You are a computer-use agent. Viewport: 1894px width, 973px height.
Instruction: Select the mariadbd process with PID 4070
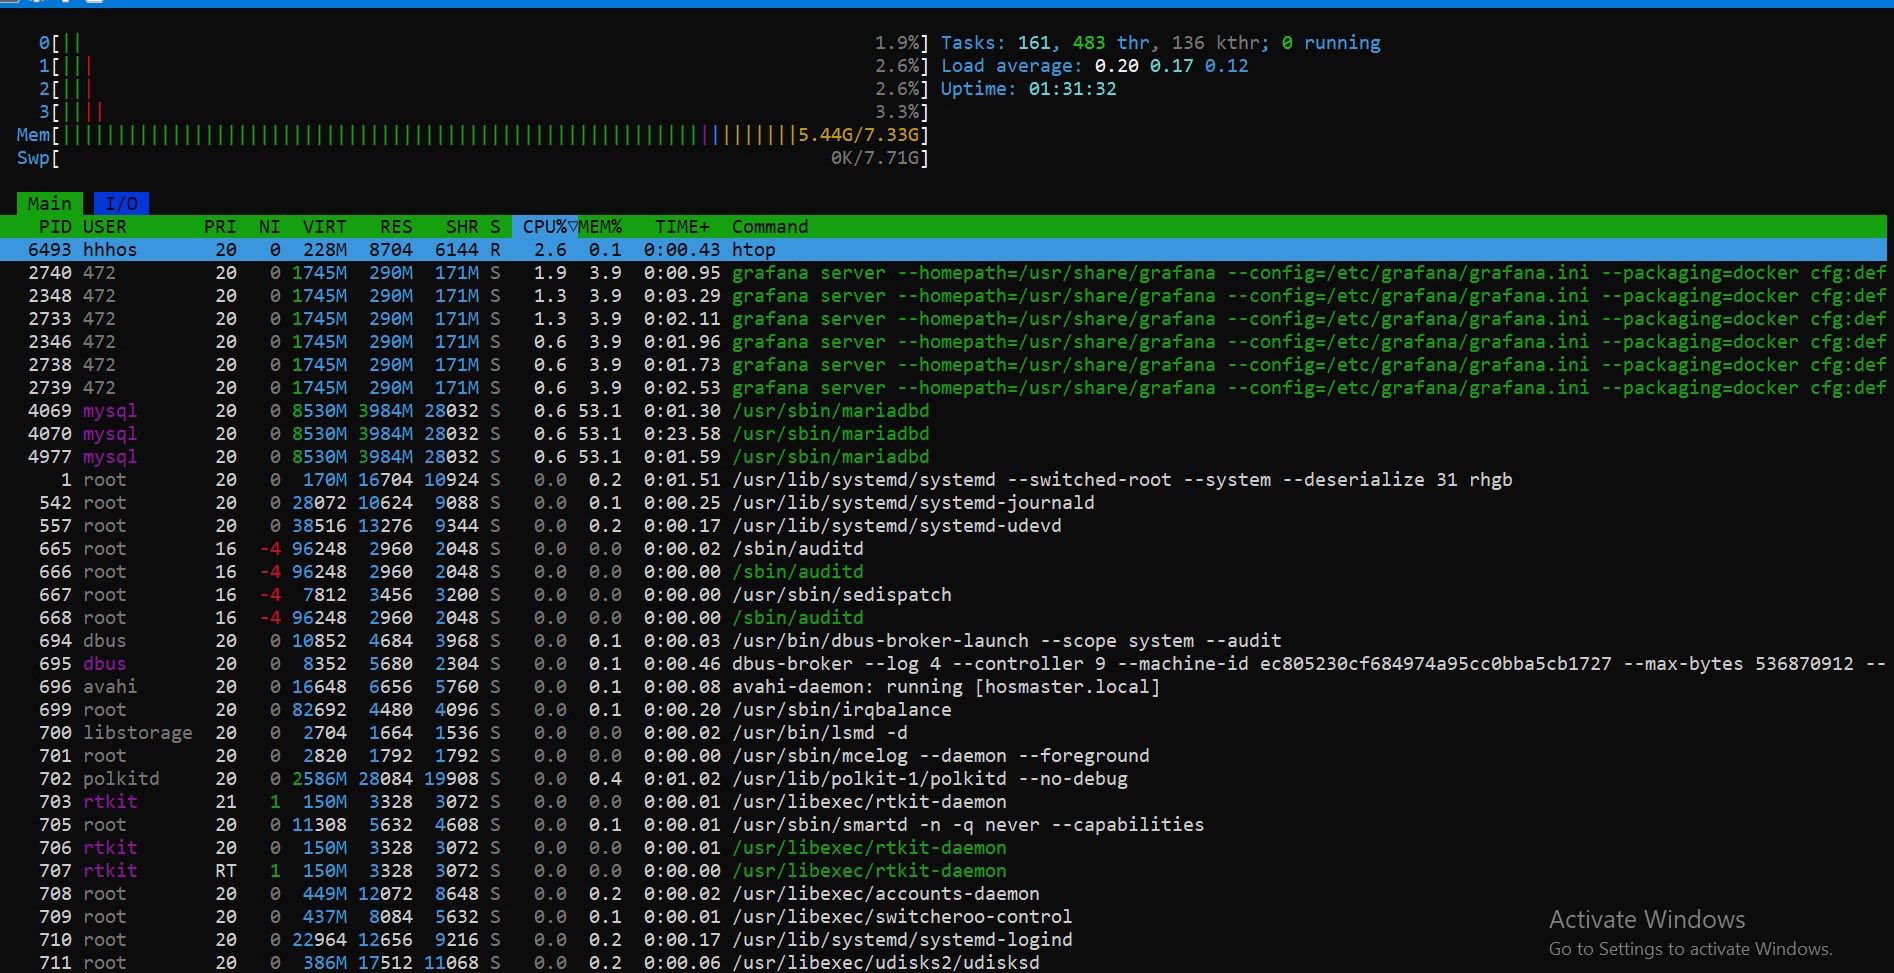pyautogui.click(x=830, y=434)
